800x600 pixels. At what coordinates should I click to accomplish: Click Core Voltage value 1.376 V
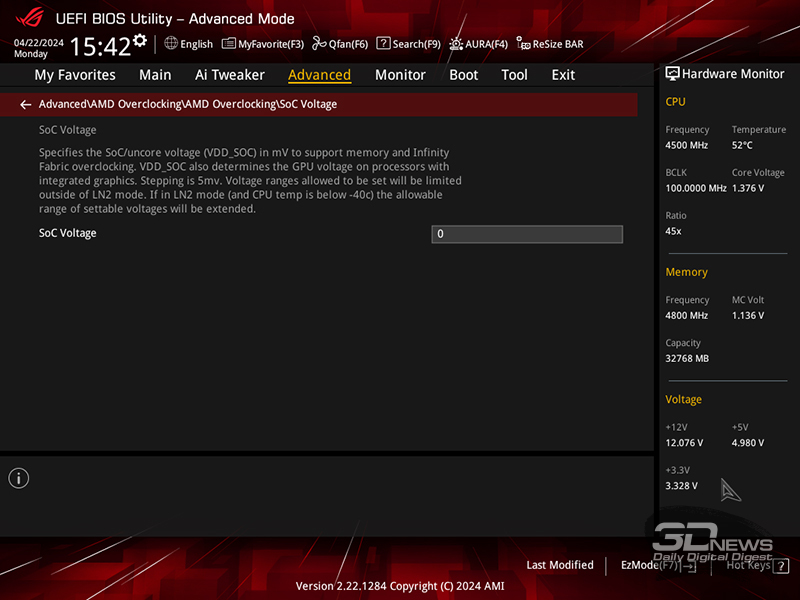coord(748,188)
